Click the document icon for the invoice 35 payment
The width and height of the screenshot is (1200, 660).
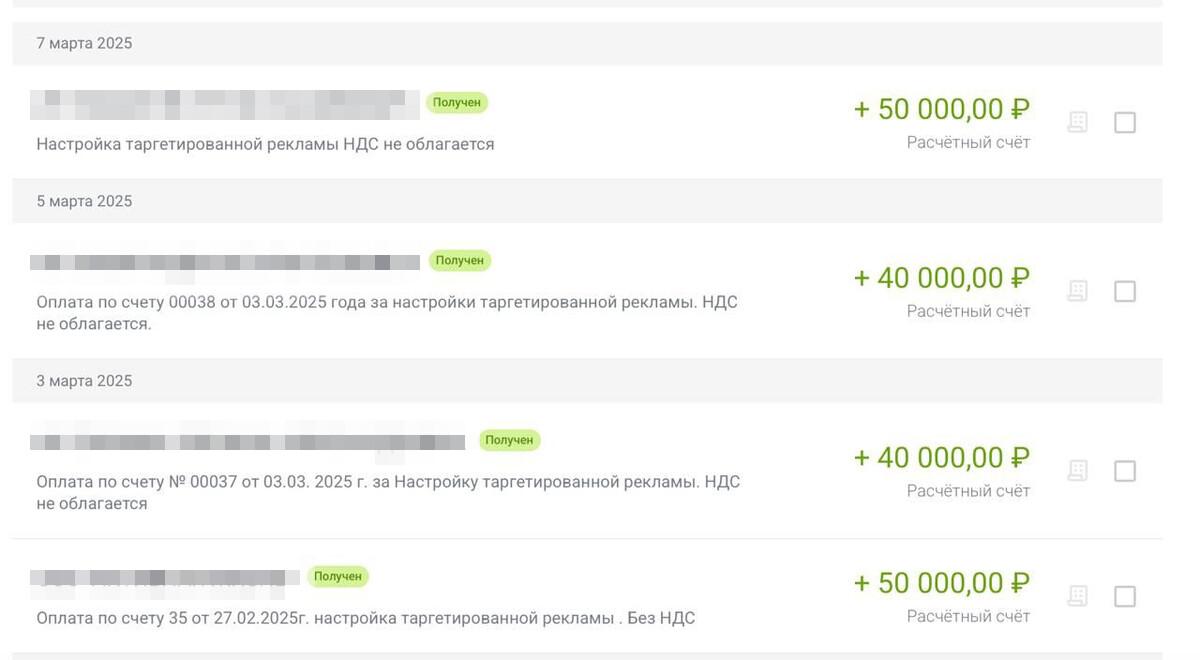[x=1077, y=596]
